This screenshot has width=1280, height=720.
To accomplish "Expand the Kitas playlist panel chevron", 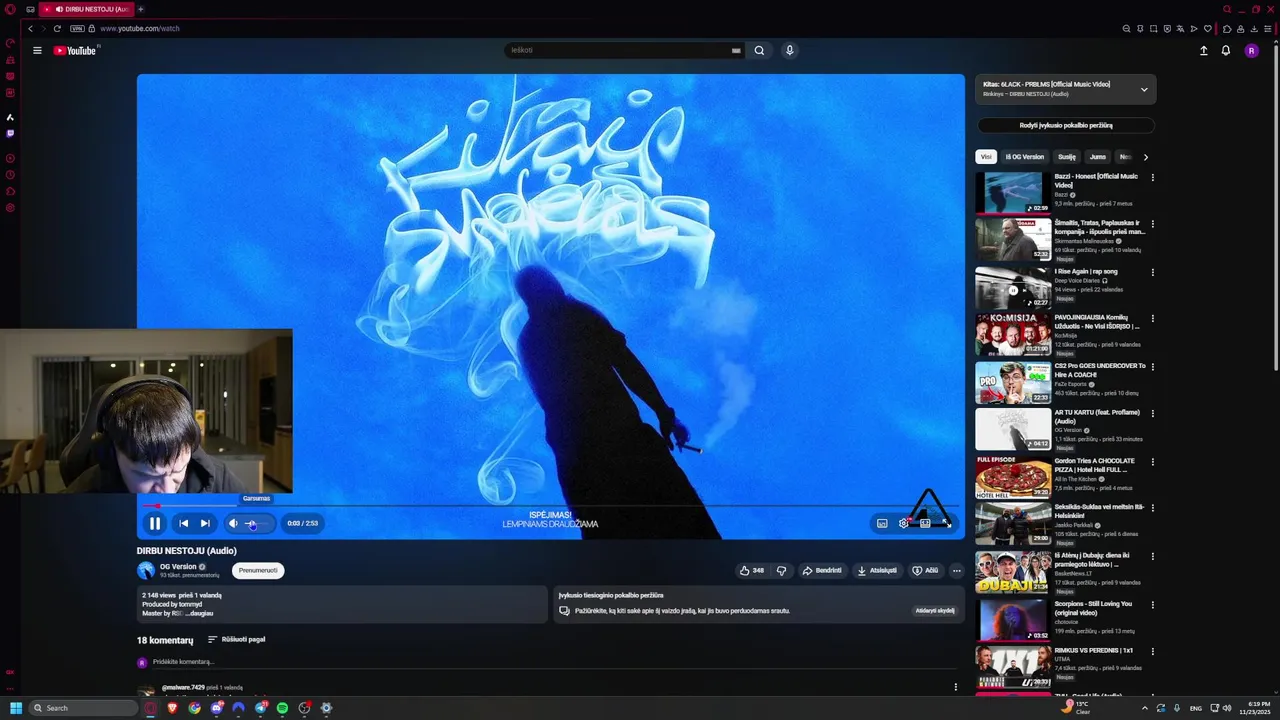I will 1144,89.
